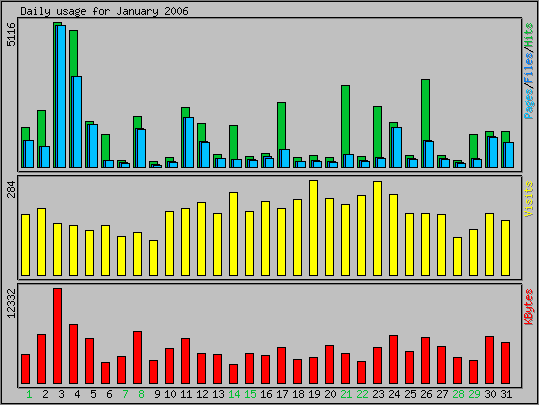Select the red KBytes bar for day 30

[490, 360]
